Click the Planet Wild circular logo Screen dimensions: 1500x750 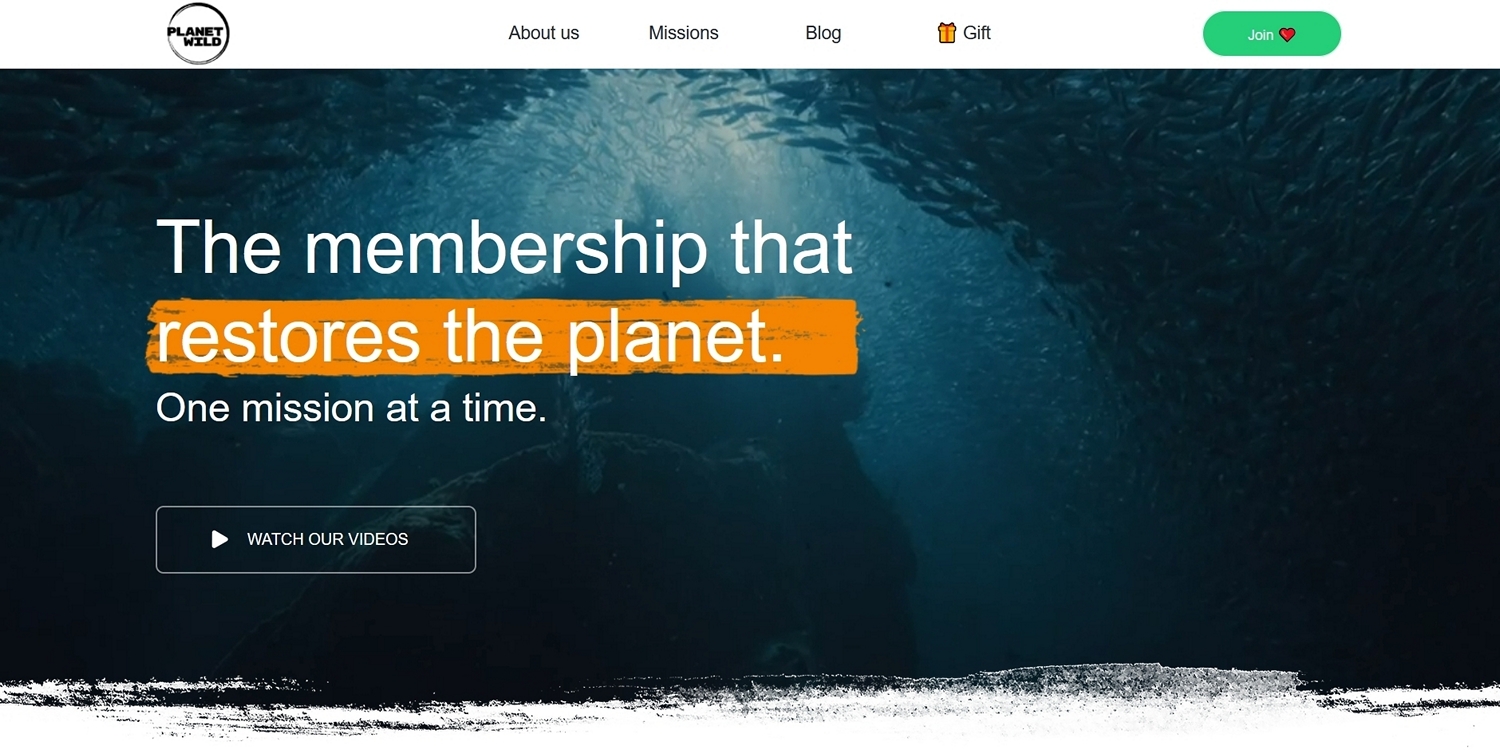coord(198,33)
